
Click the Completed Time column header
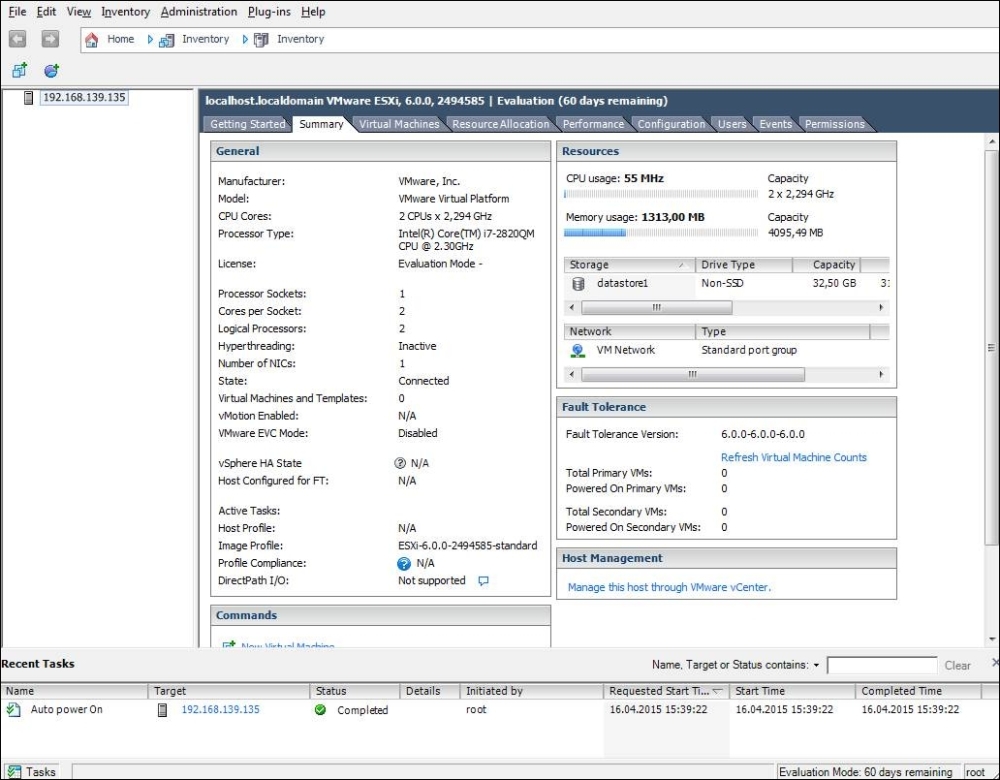(918, 691)
